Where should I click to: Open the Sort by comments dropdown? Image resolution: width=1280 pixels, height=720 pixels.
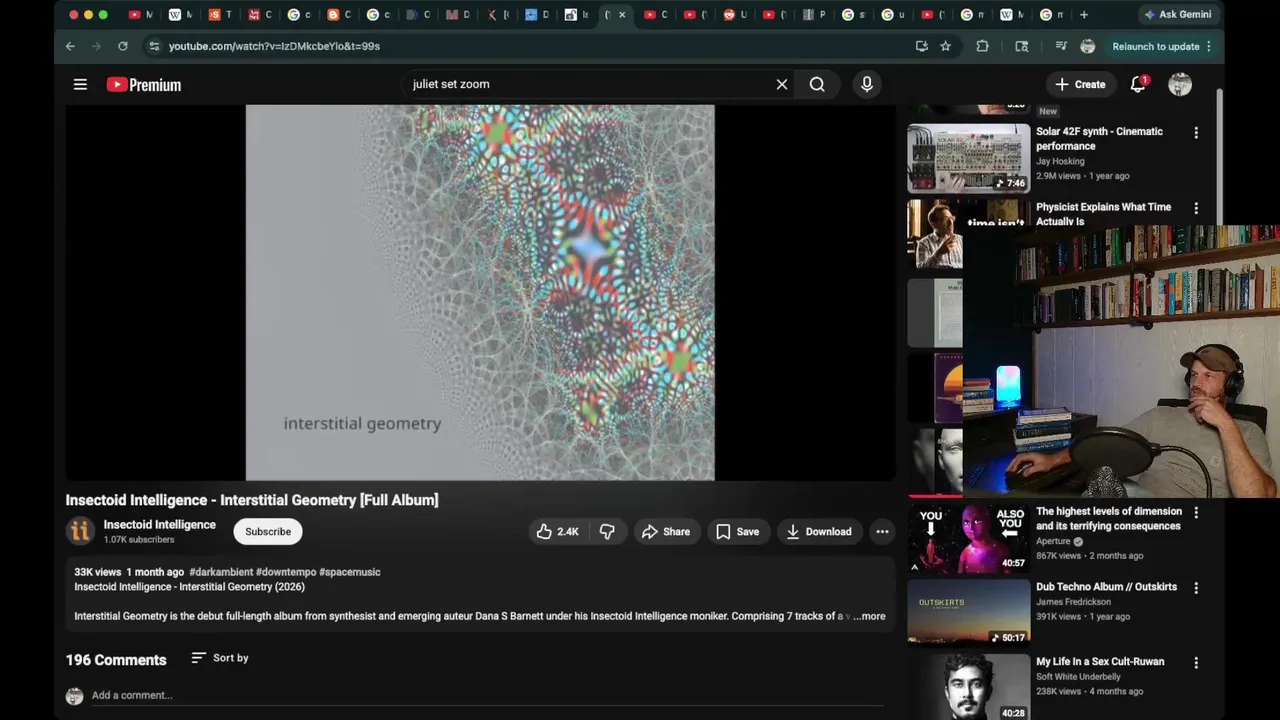pyautogui.click(x=220, y=658)
